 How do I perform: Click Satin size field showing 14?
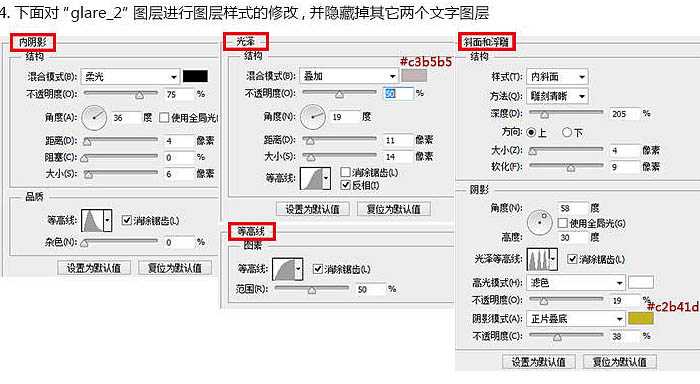[398, 157]
